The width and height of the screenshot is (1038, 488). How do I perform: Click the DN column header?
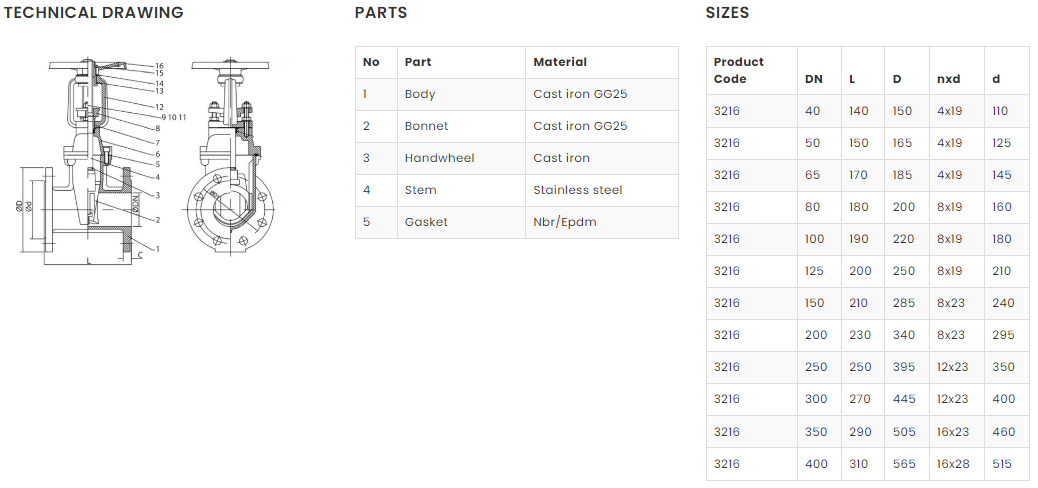tap(814, 79)
